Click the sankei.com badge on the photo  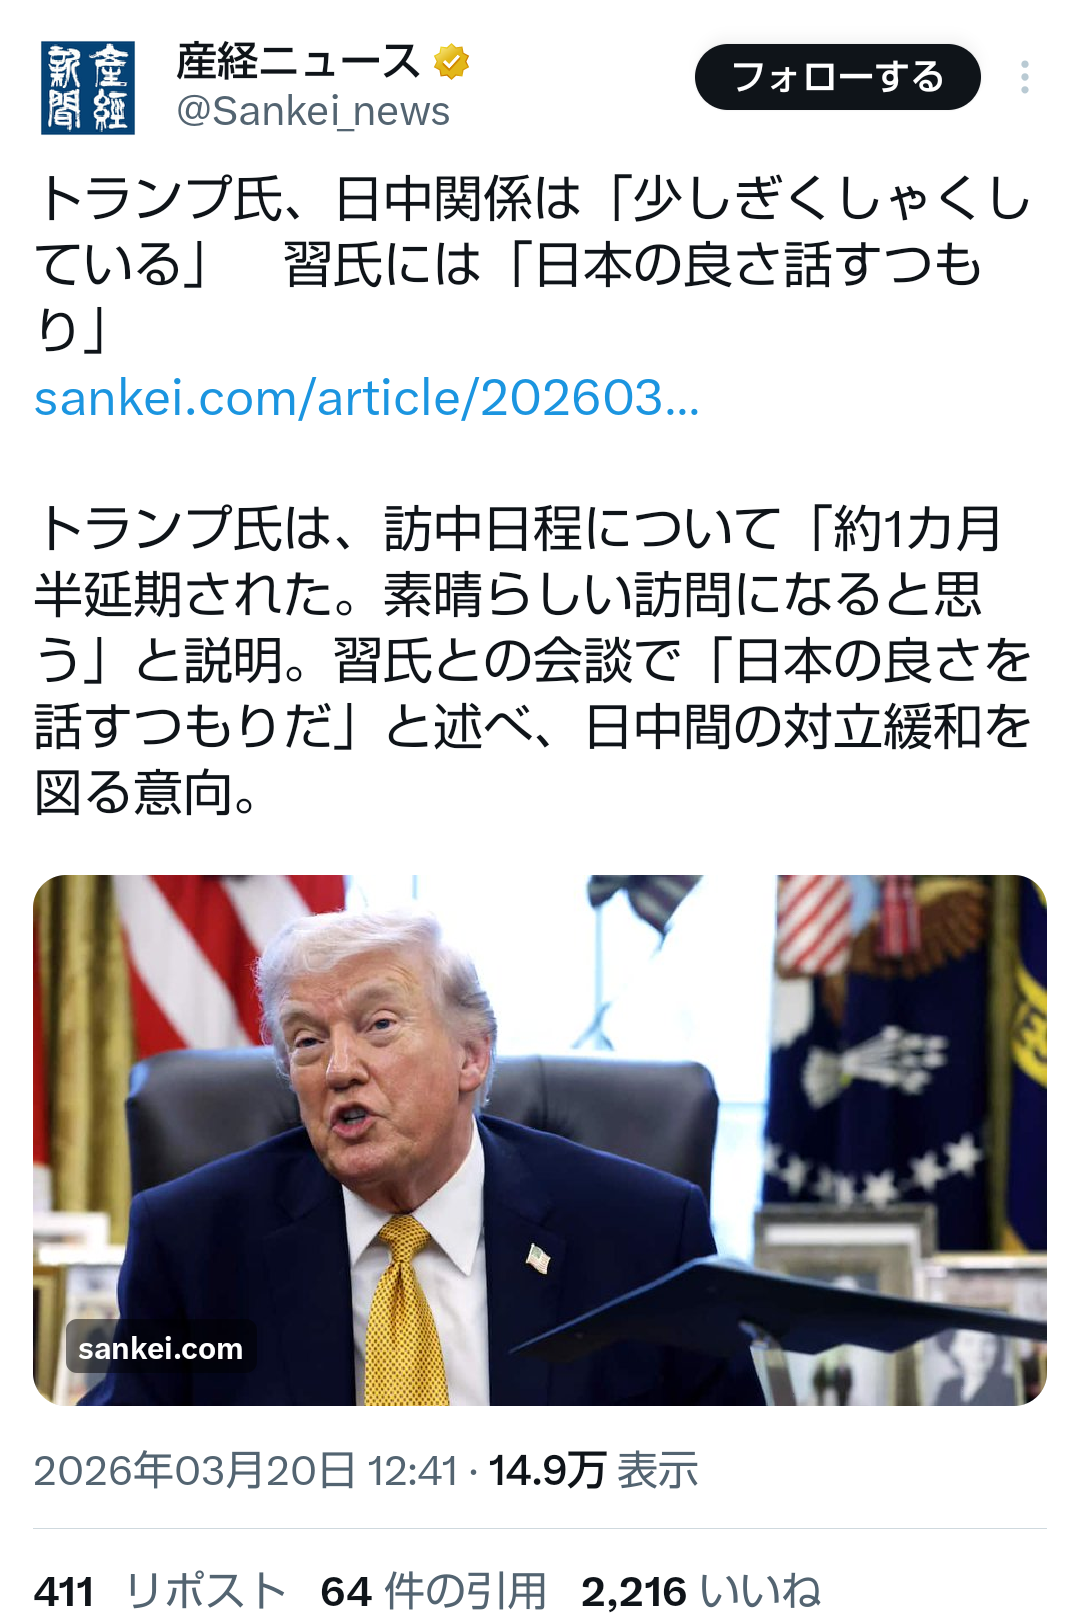(x=161, y=1348)
